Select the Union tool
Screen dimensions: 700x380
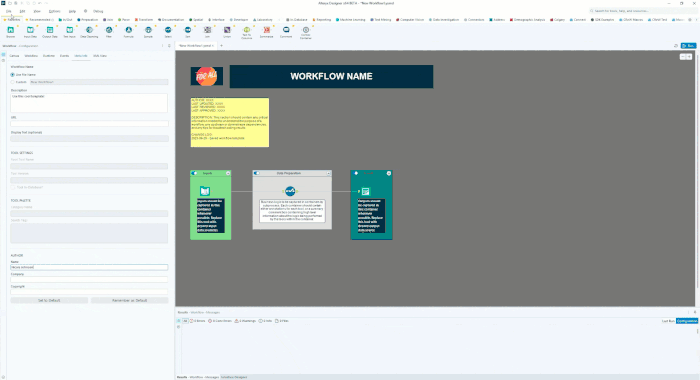[x=227, y=32]
